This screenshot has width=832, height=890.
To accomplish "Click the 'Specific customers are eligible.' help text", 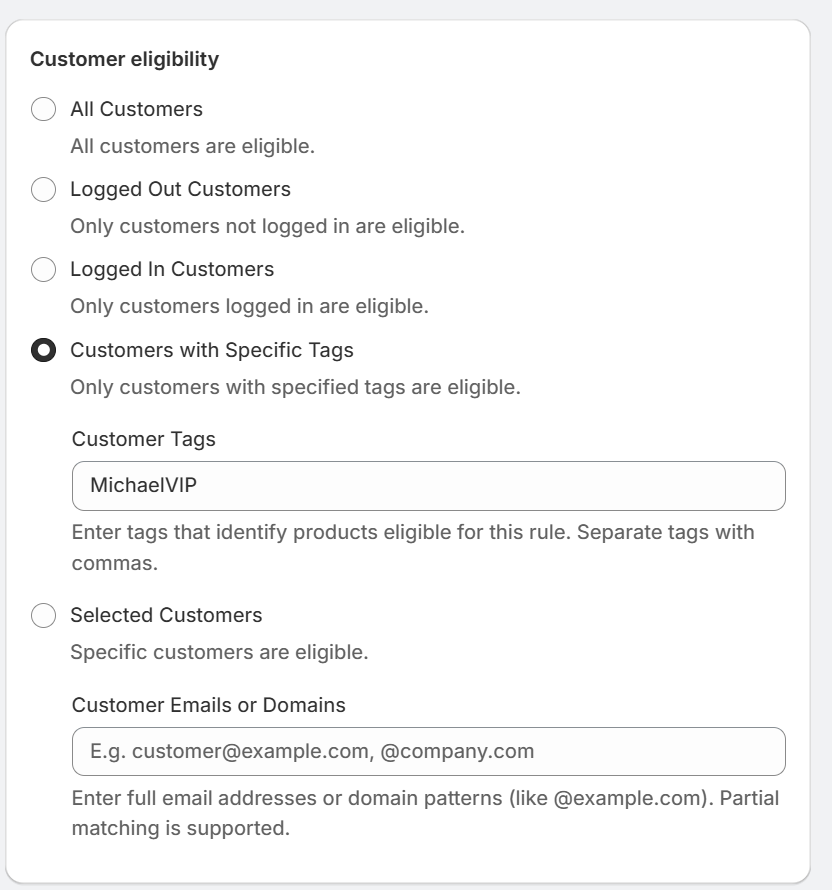I will point(219,652).
